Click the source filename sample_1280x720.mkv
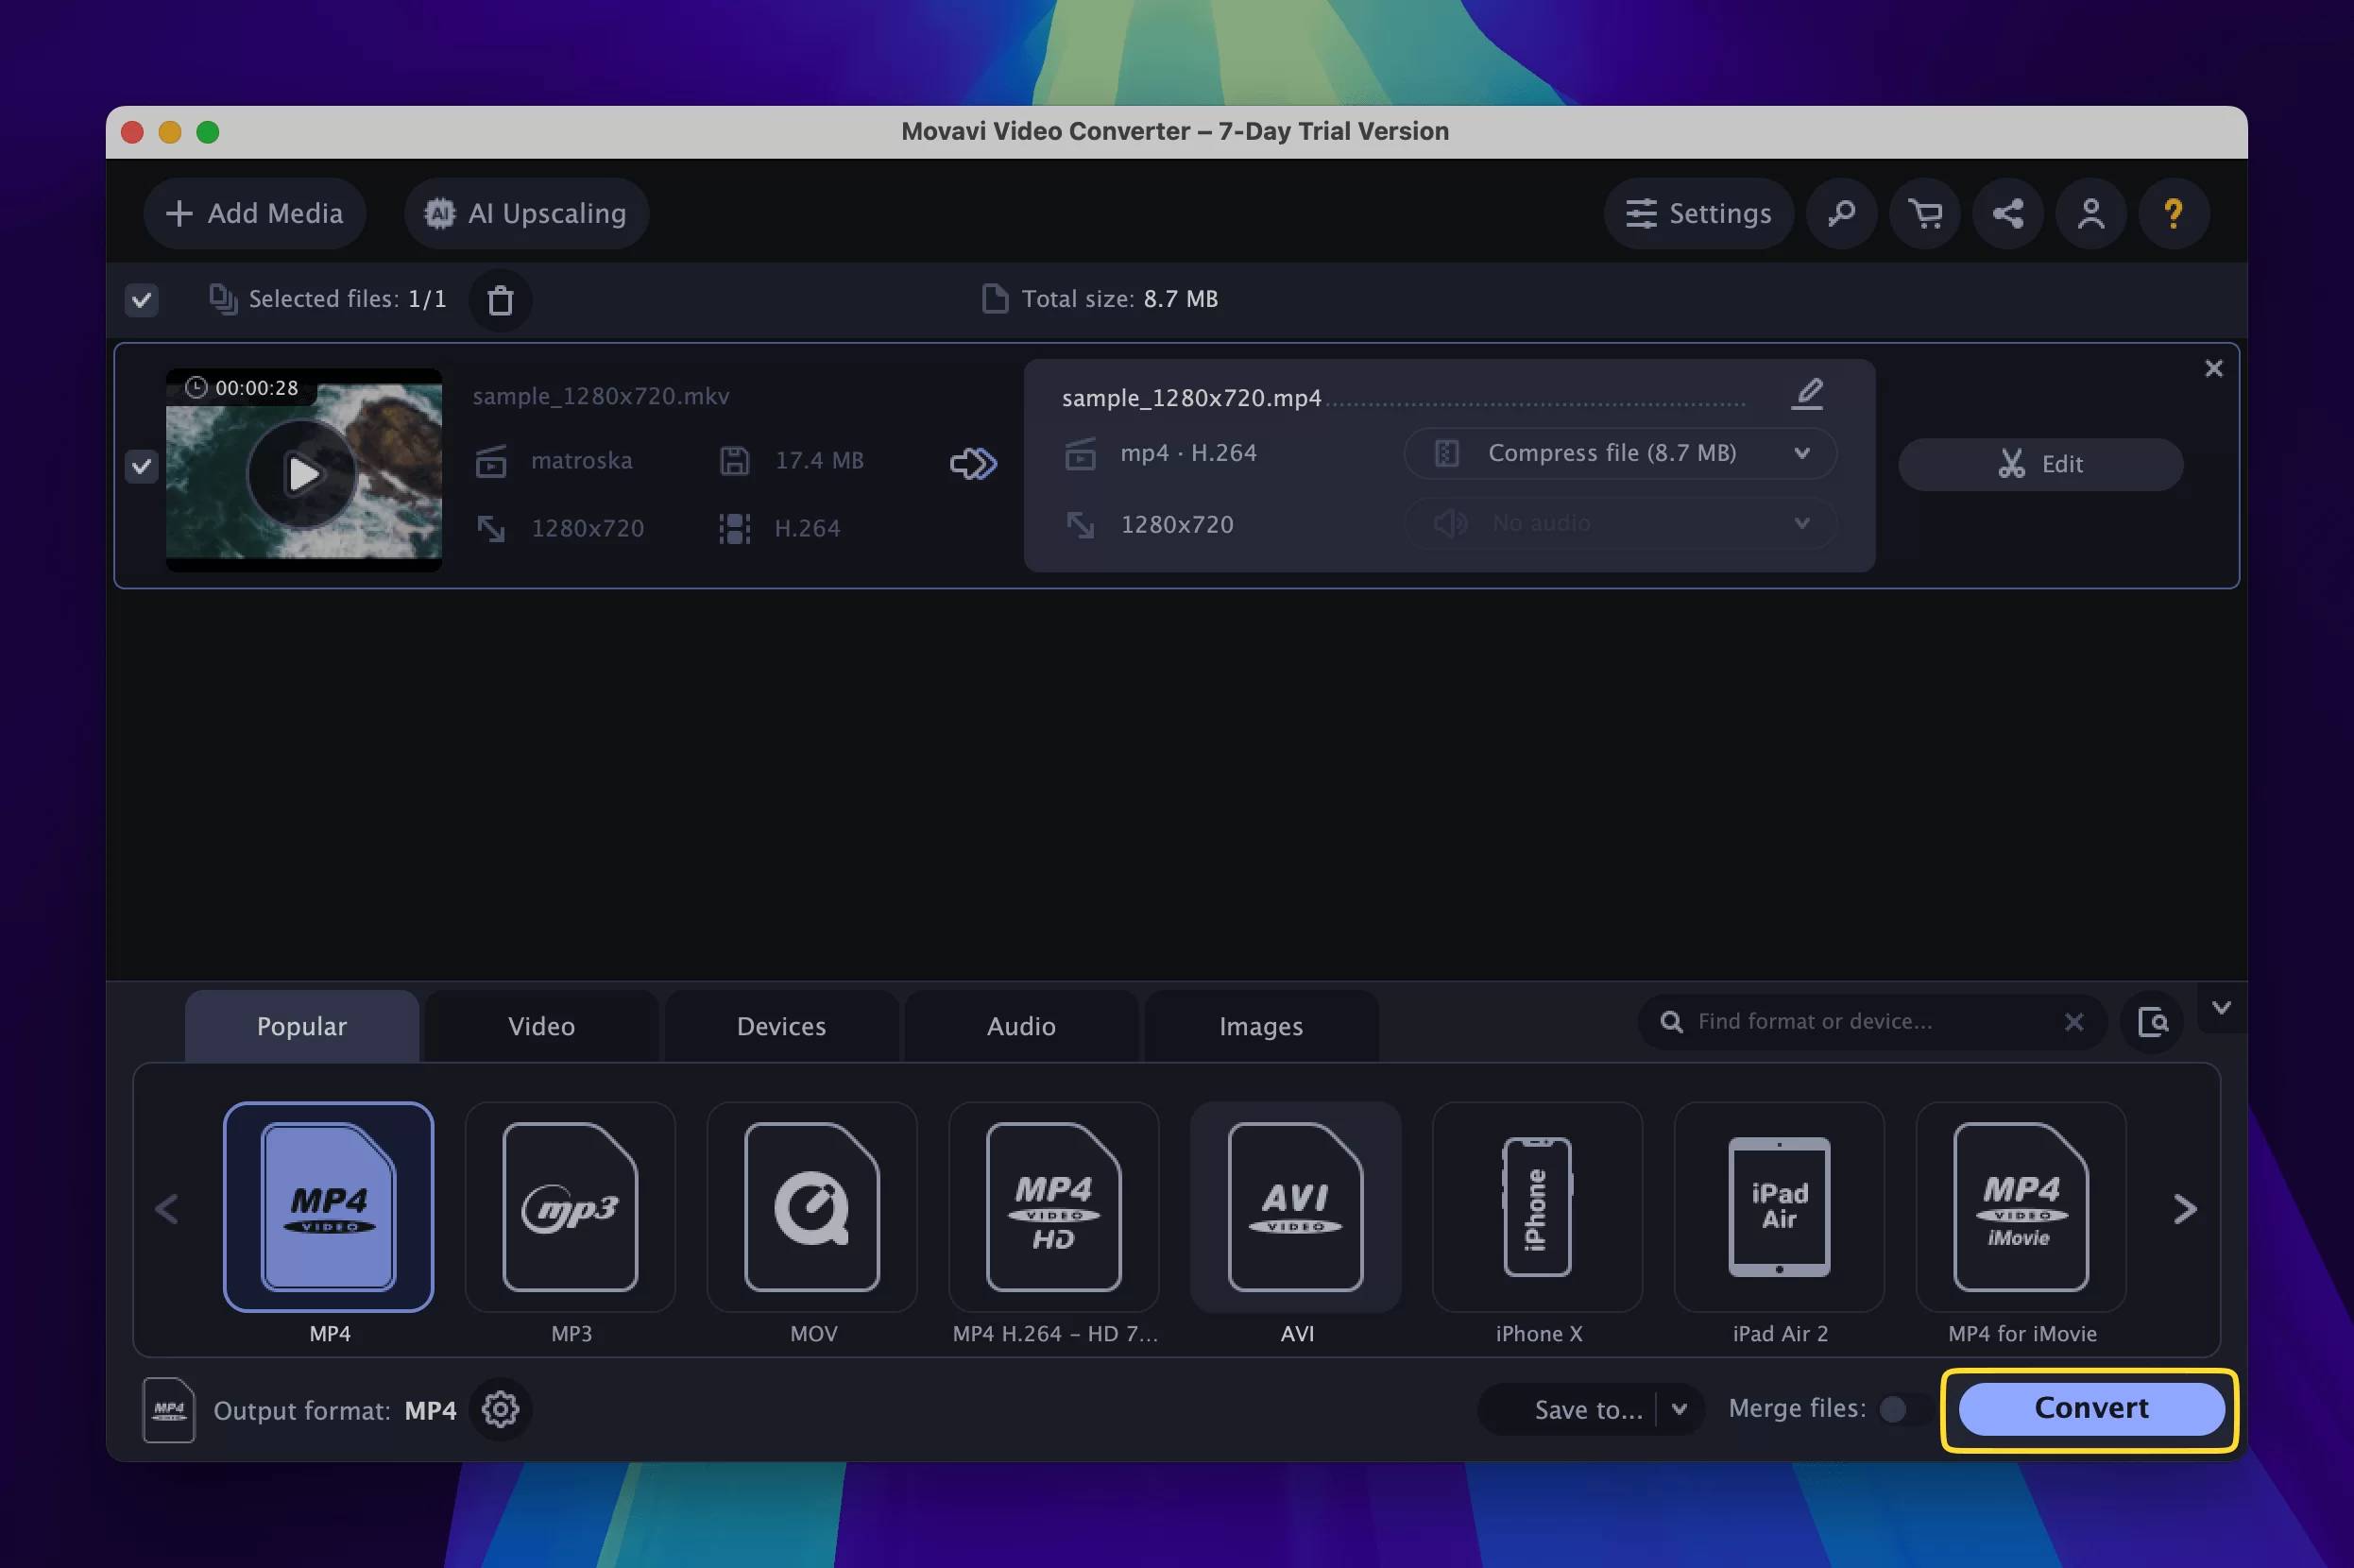 tap(601, 396)
